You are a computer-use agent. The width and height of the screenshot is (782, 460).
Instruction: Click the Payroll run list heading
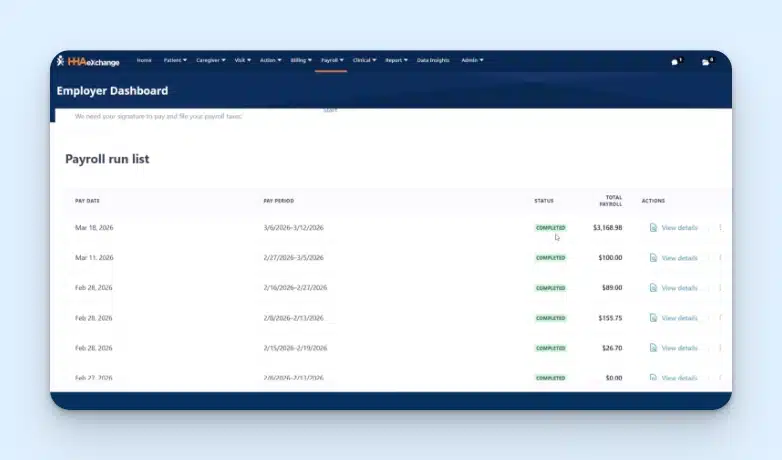coord(107,159)
